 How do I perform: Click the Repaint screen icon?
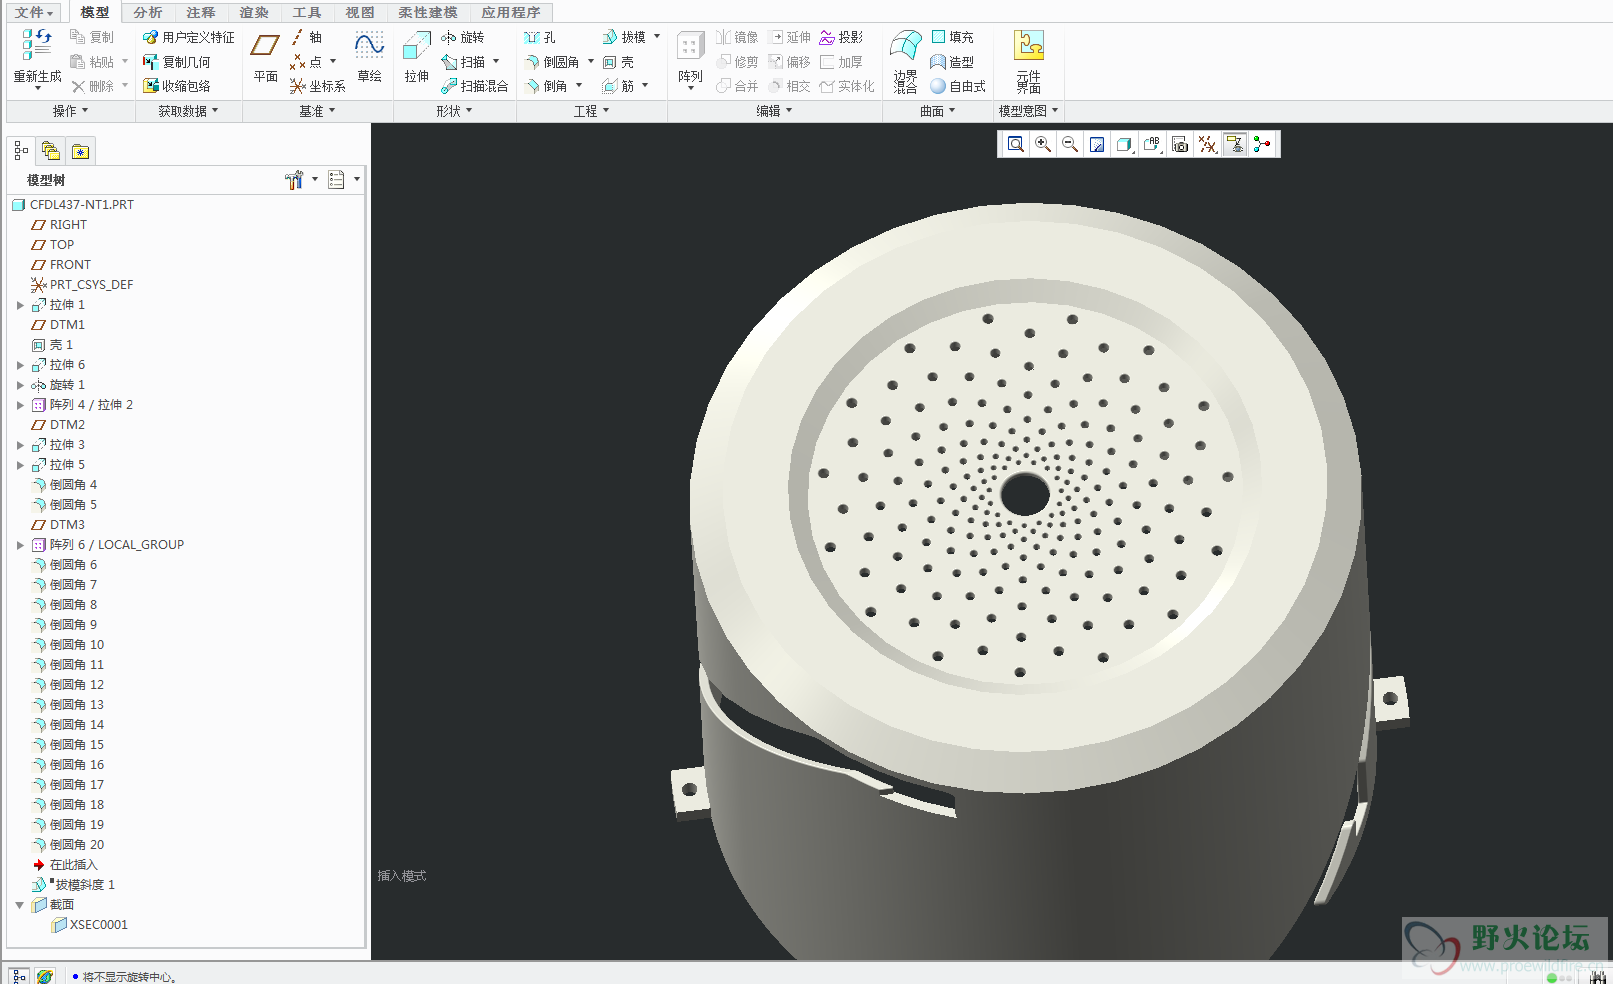[x=1097, y=145]
